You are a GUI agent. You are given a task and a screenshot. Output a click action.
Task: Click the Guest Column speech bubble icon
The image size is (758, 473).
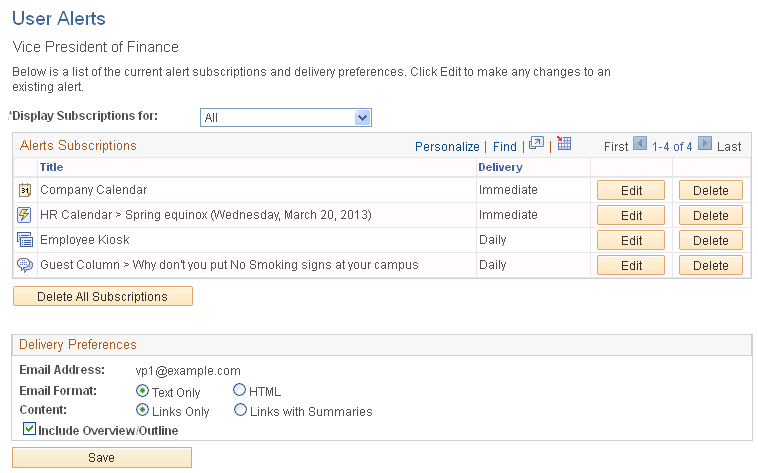pos(25,265)
